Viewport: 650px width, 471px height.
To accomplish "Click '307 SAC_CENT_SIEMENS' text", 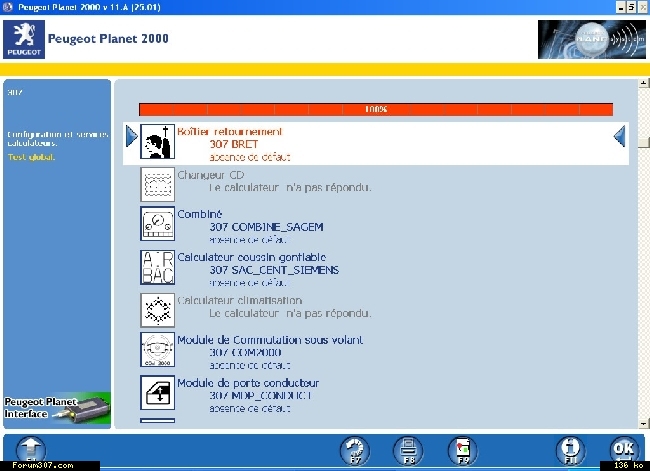I will 274,270.
